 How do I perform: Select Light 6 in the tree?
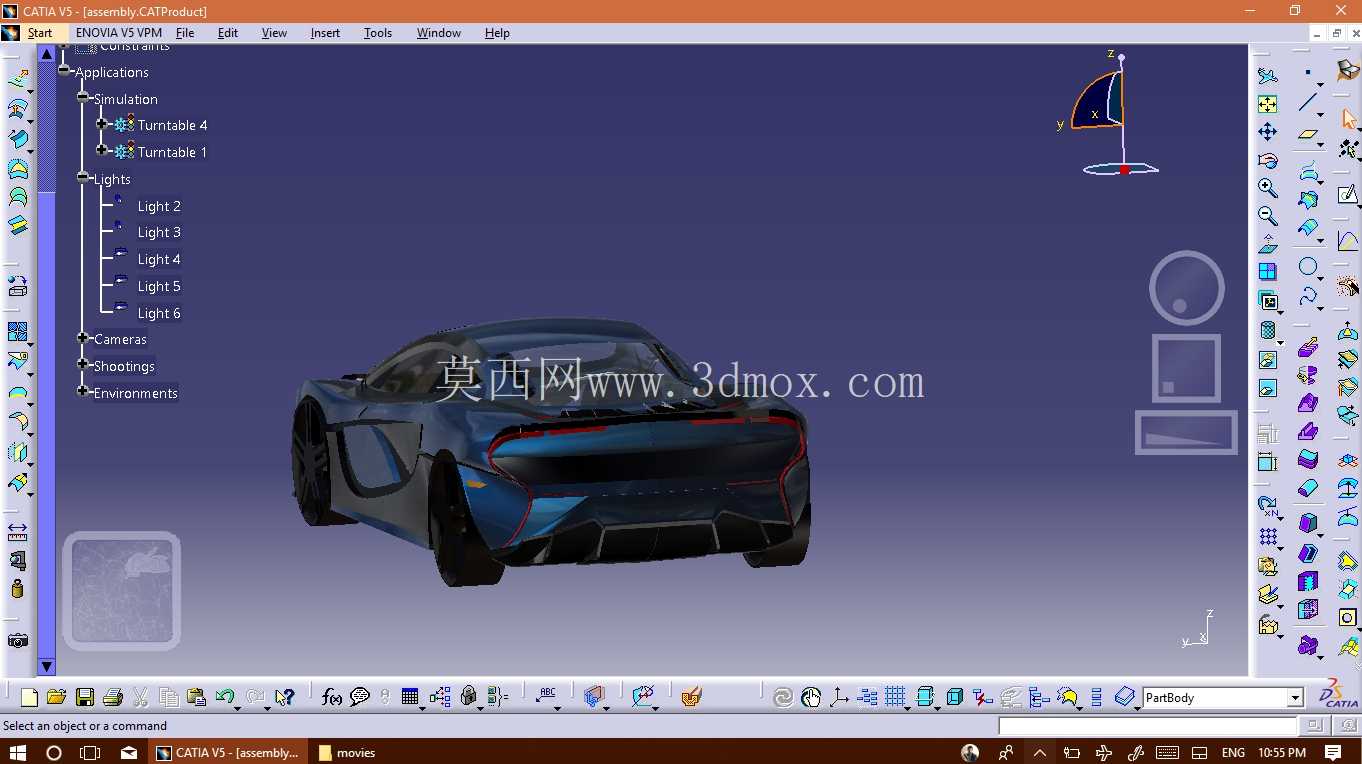pyautogui.click(x=159, y=313)
